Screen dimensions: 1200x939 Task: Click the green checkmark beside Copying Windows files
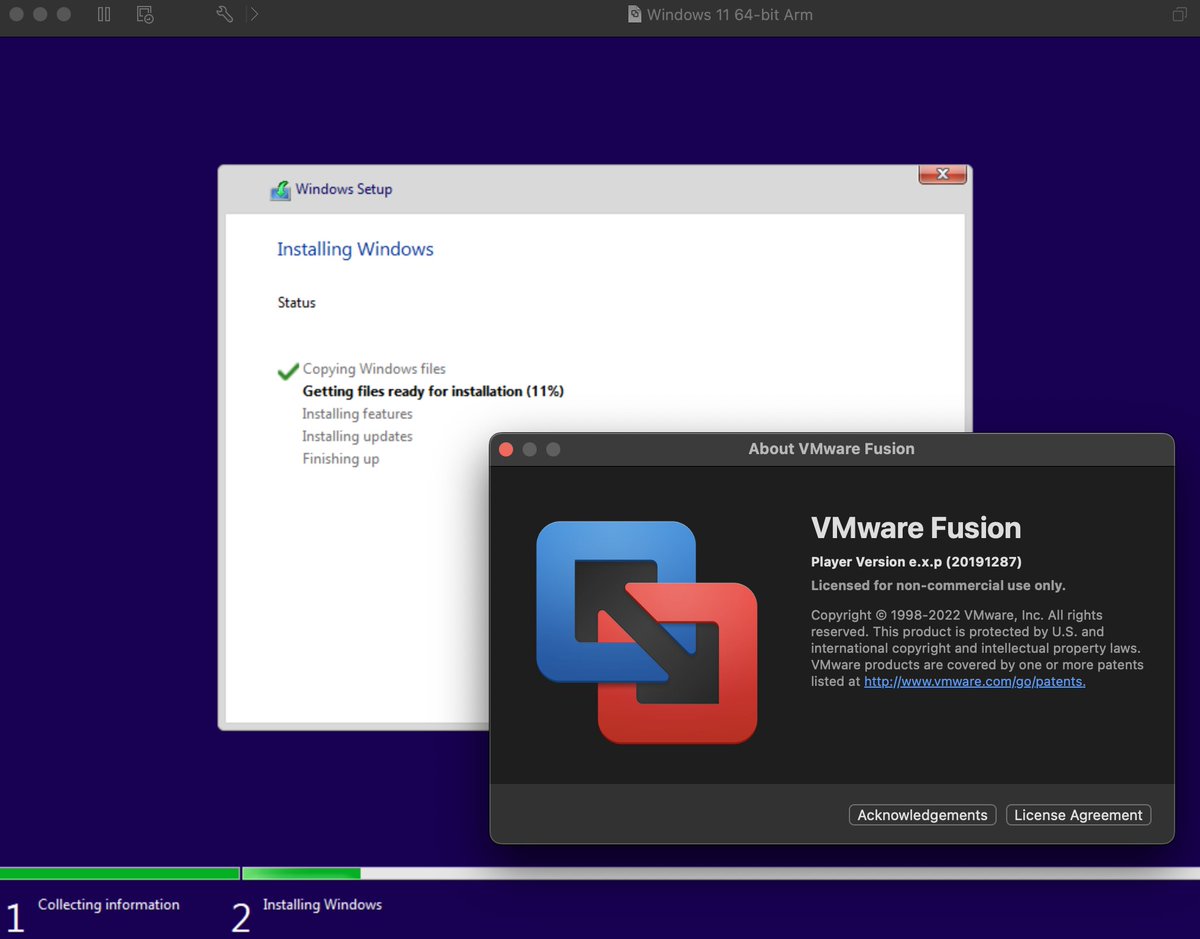[288, 371]
